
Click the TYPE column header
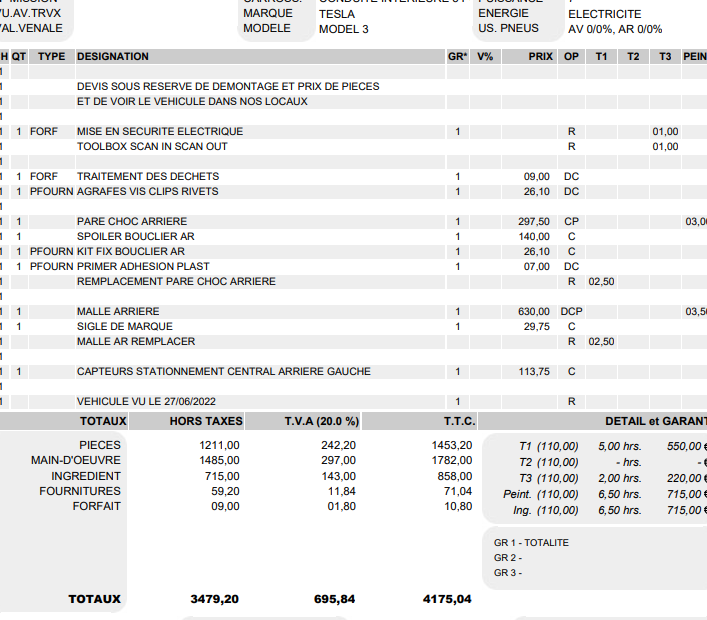click(x=51, y=56)
